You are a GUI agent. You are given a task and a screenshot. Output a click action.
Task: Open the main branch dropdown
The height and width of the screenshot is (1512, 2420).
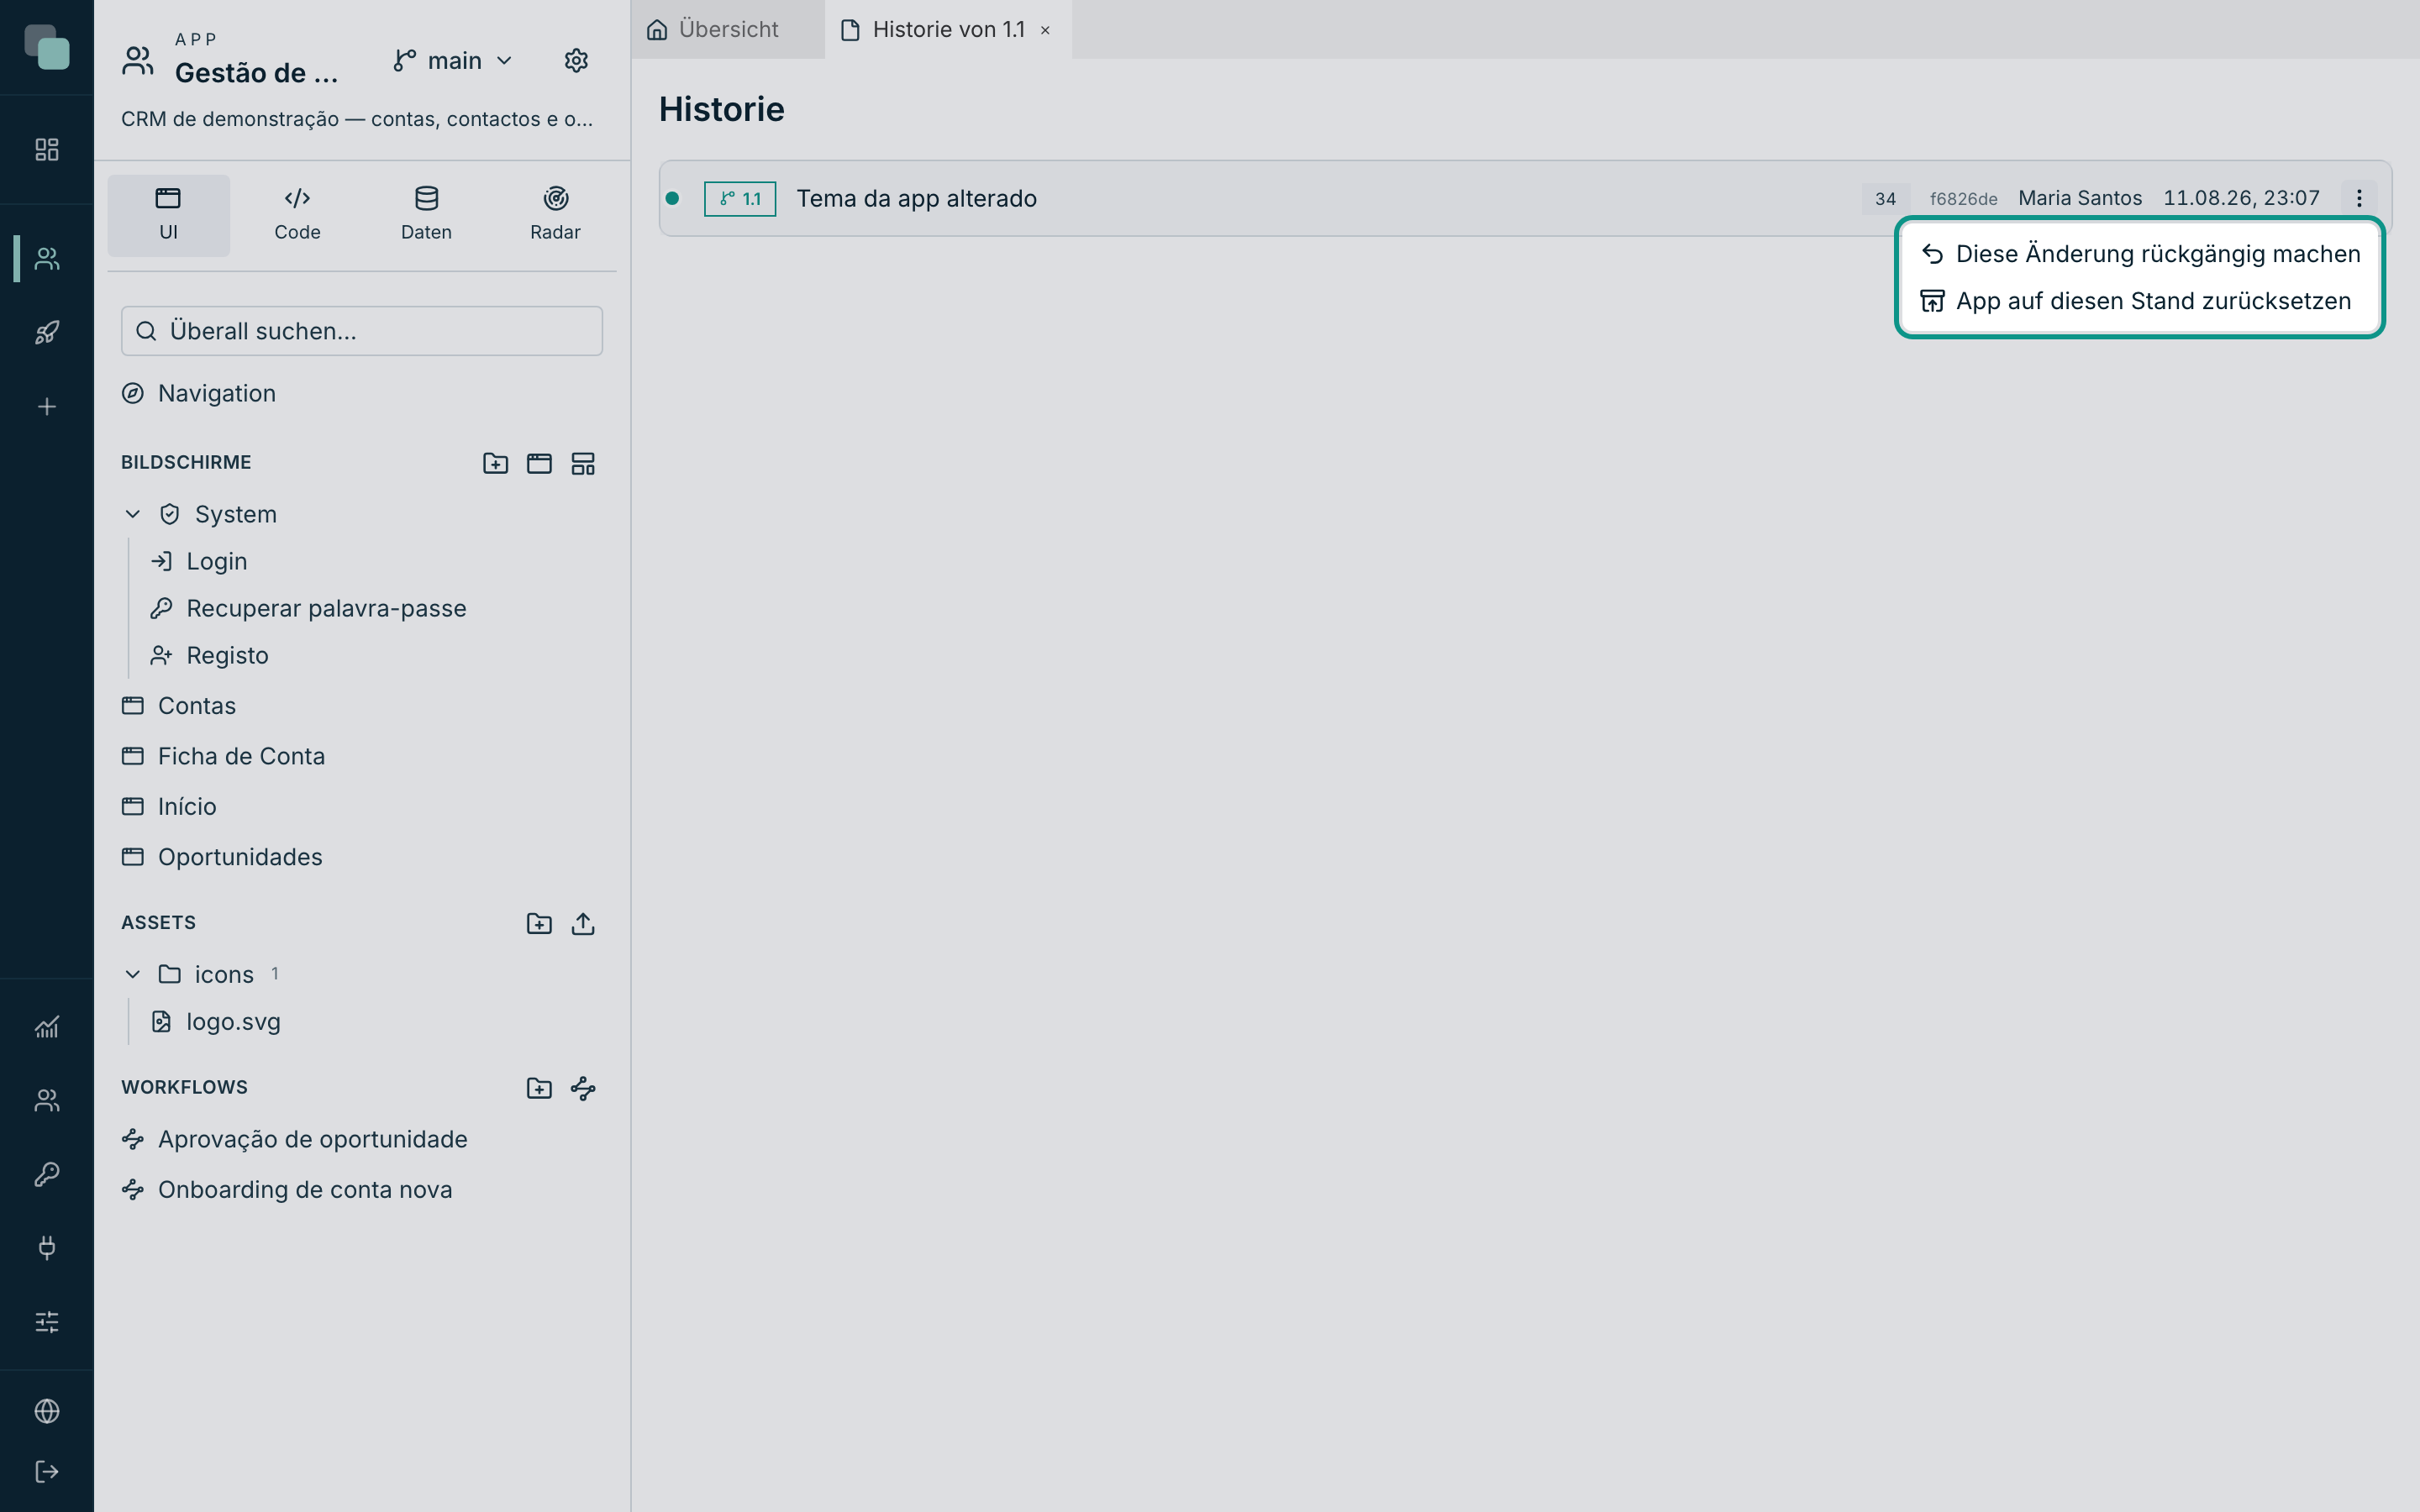pyautogui.click(x=453, y=61)
